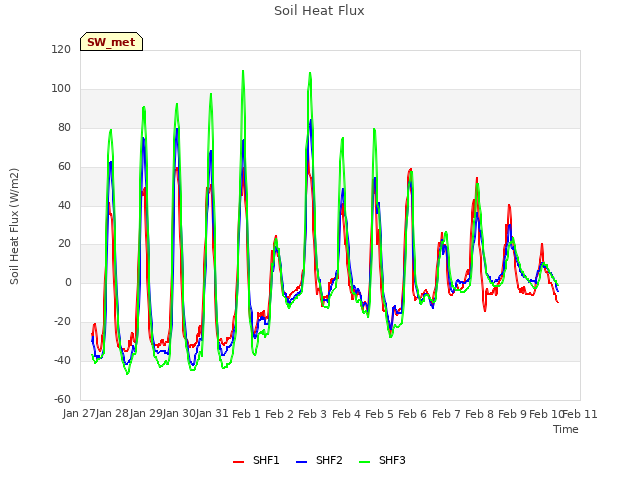Screen dimensions: 640x480
Task: Click the 80 y-axis tick label
Action: click(64, 127)
